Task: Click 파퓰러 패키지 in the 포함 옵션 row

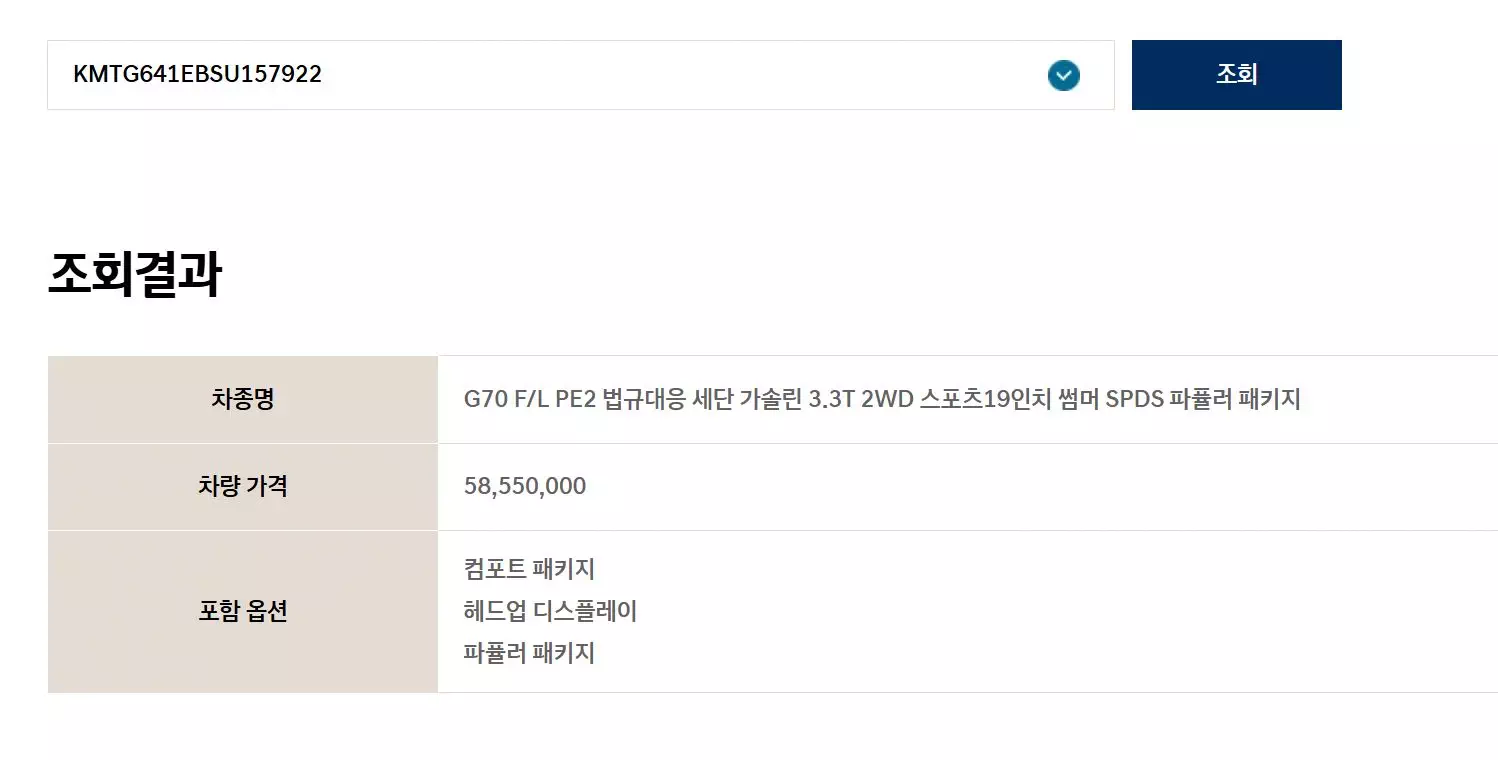Action: (x=529, y=653)
